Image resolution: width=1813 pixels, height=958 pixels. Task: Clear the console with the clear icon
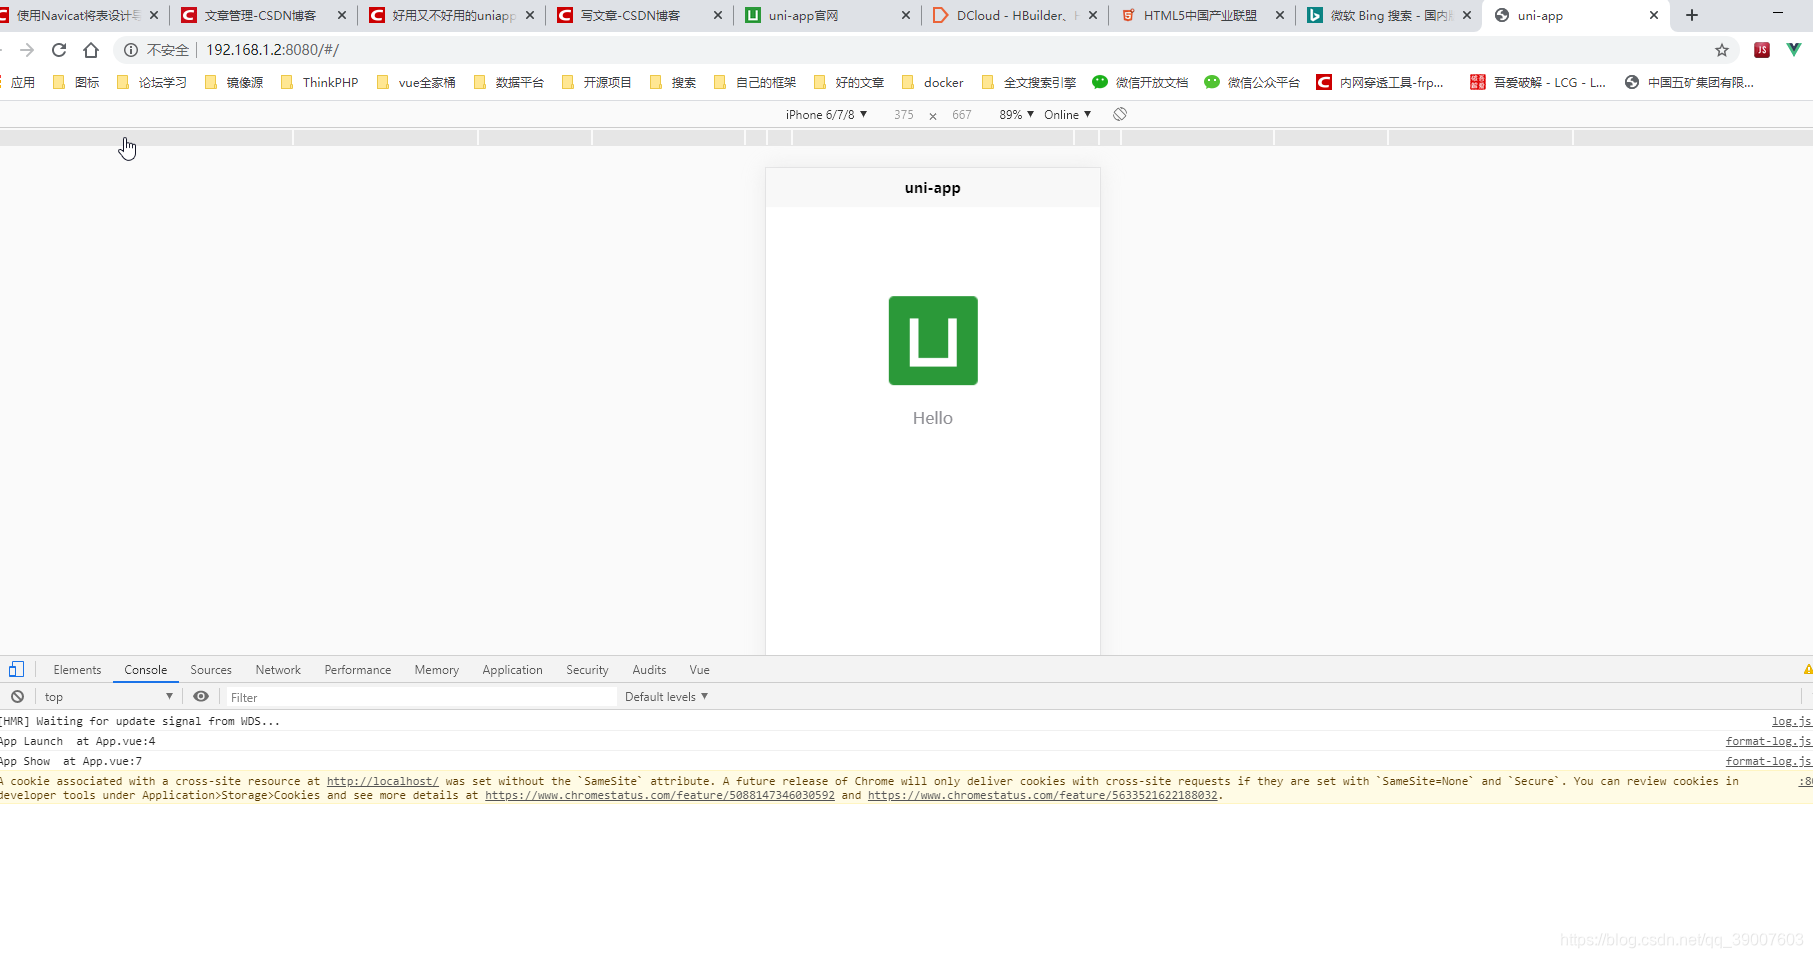(17, 697)
